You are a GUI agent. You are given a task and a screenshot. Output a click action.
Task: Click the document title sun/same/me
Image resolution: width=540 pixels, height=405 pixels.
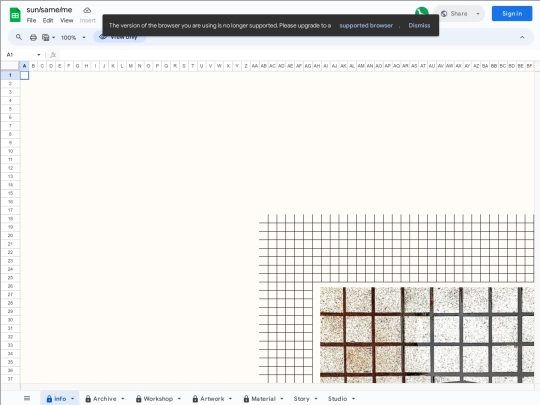coord(49,10)
